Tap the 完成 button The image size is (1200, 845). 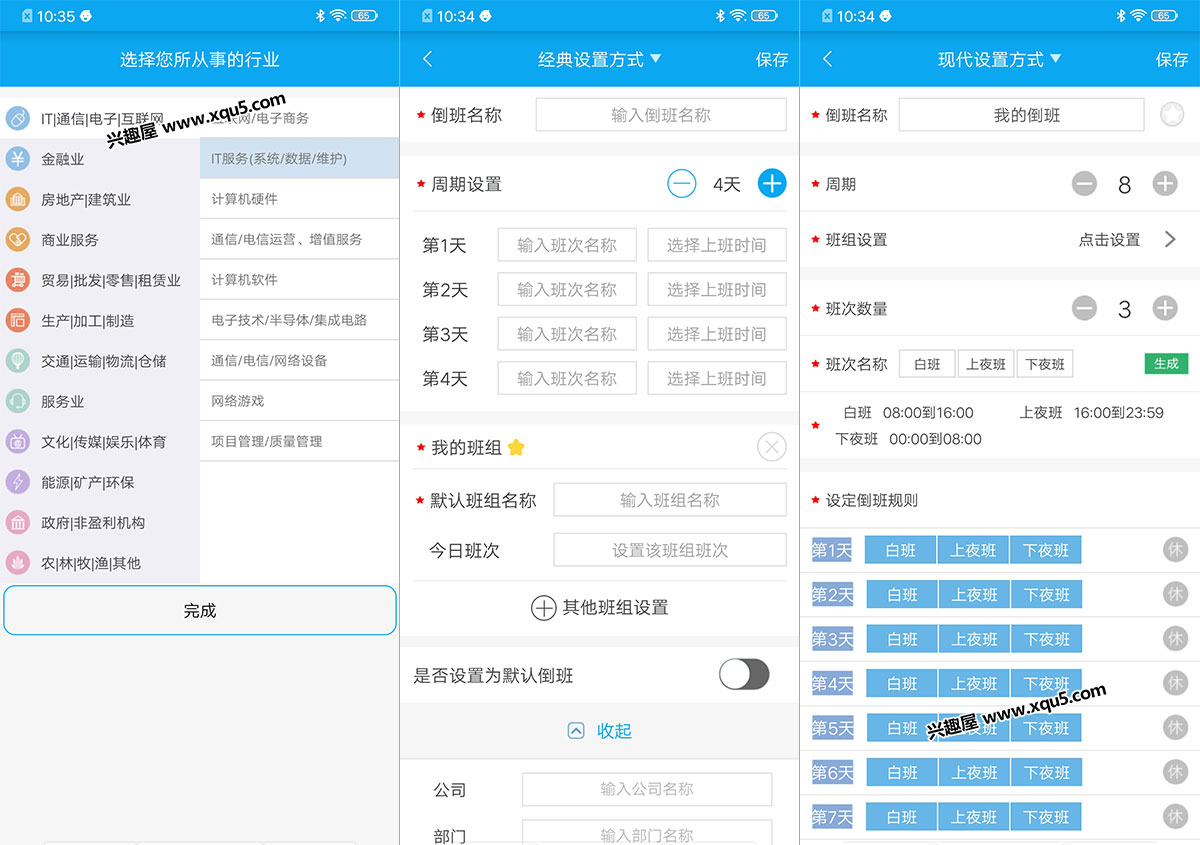pyautogui.click(x=200, y=610)
